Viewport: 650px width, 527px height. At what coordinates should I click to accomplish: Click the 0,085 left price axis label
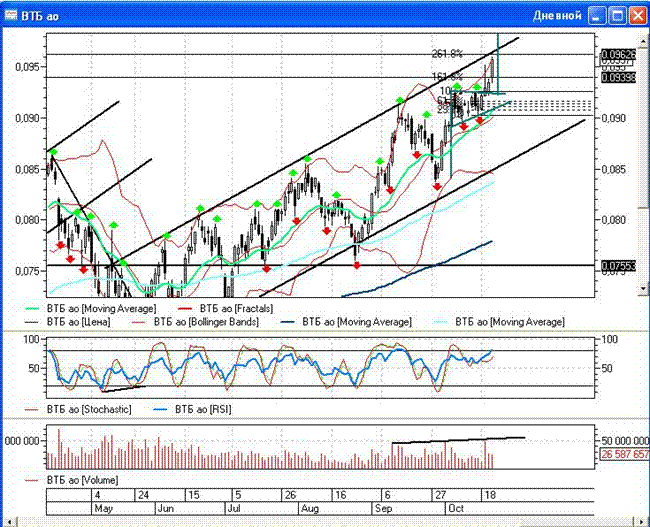click(x=28, y=170)
